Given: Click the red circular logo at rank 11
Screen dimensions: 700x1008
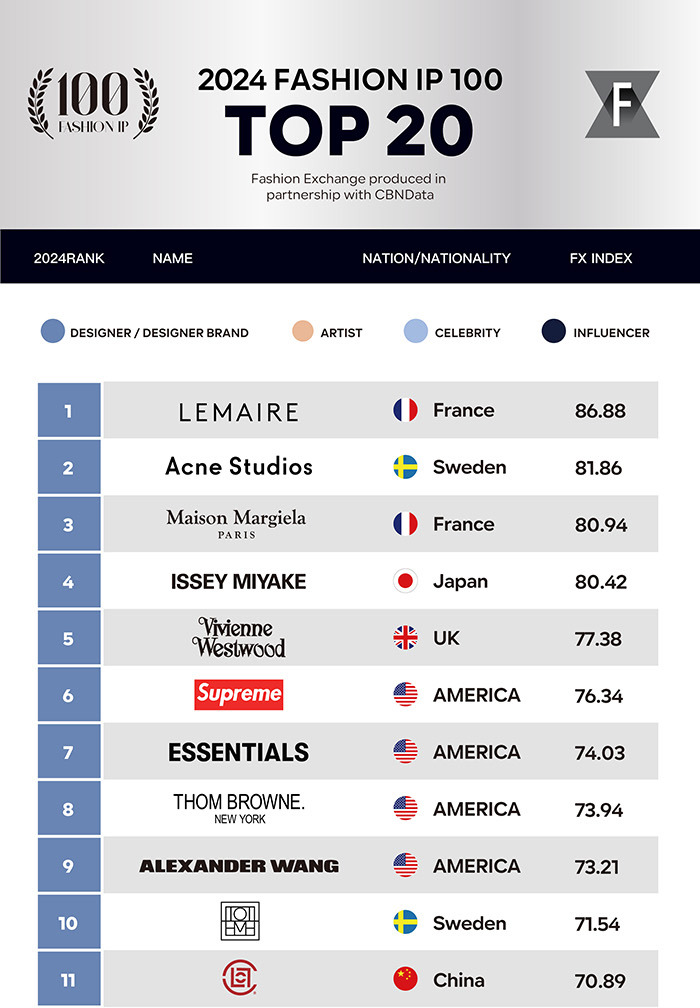Looking at the screenshot, I should point(239,978).
